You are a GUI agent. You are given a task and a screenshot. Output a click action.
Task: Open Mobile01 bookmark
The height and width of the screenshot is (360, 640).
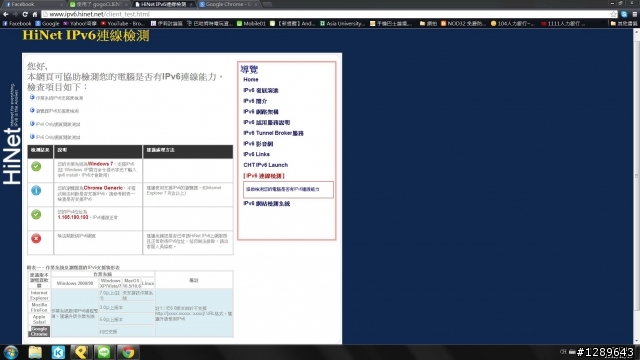(251, 24)
